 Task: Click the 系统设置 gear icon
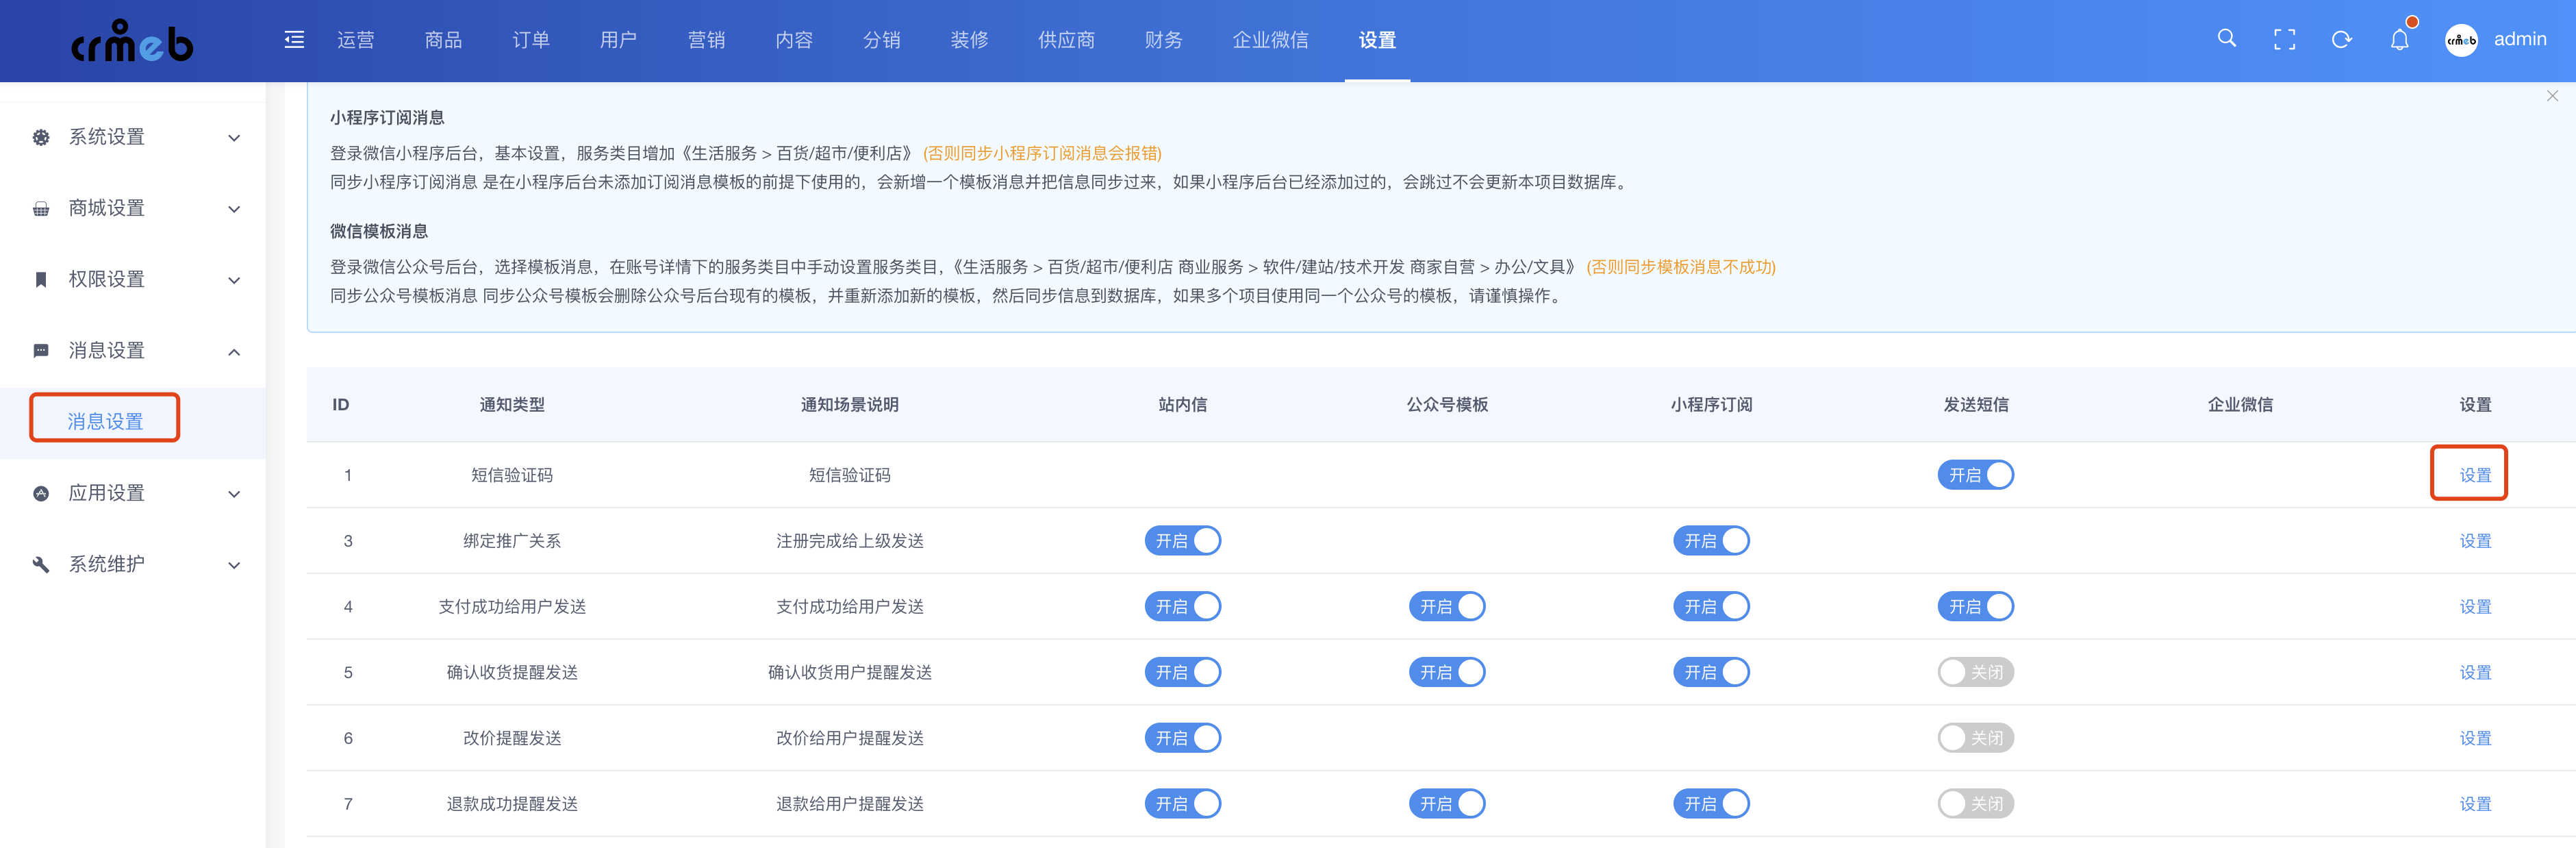41,137
